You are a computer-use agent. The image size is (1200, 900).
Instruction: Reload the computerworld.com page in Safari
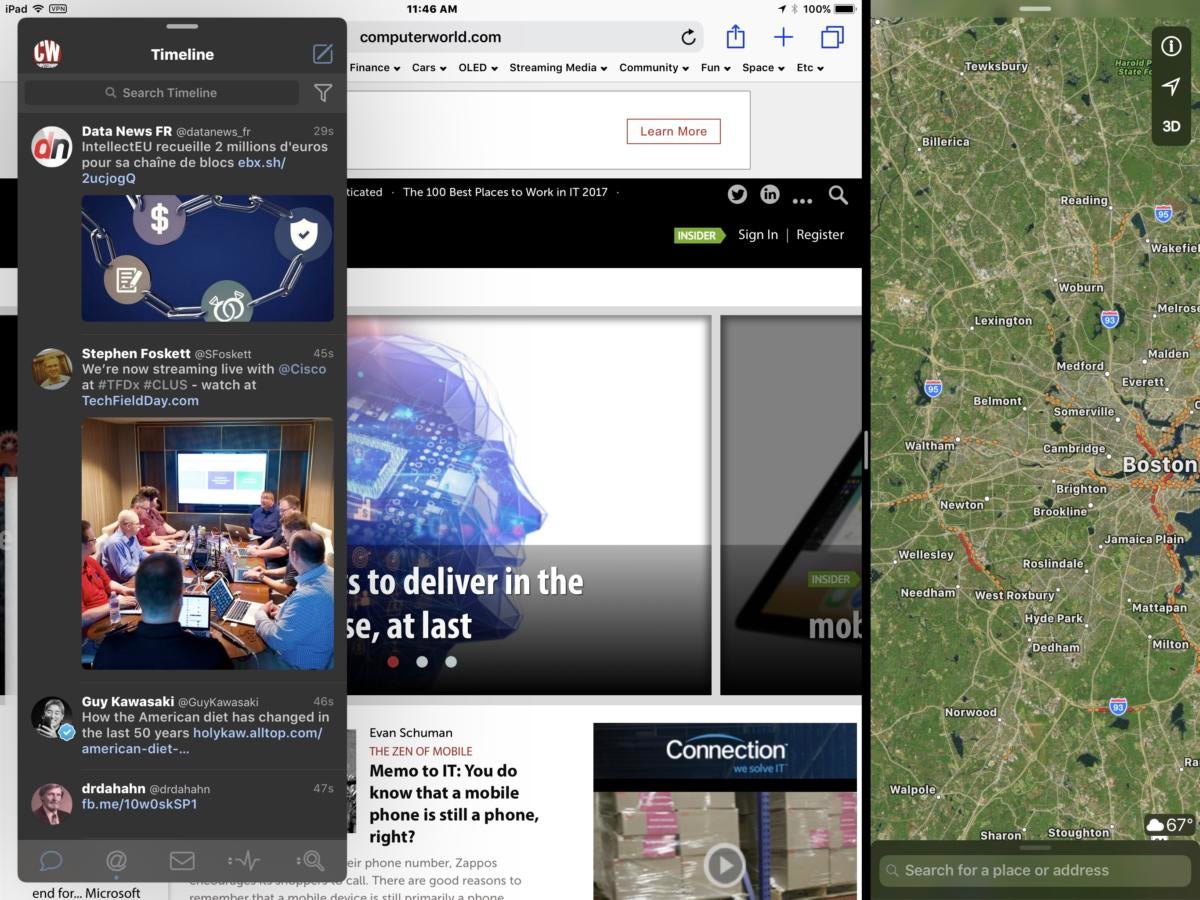tap(688, 37)
